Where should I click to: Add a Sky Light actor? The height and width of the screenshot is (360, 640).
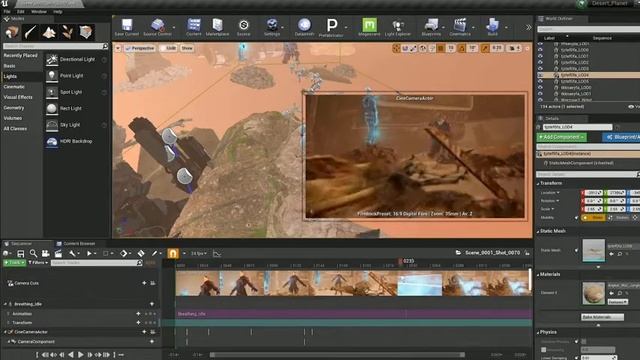pyautogui.click(x=76, y=125)
